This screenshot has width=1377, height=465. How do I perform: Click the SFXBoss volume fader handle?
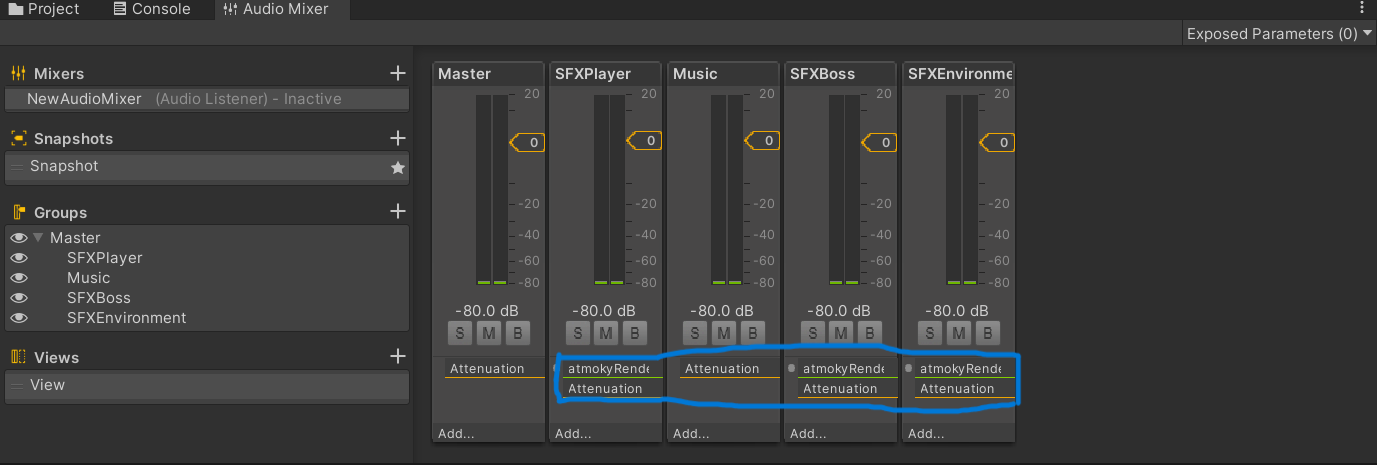(879, 142)
